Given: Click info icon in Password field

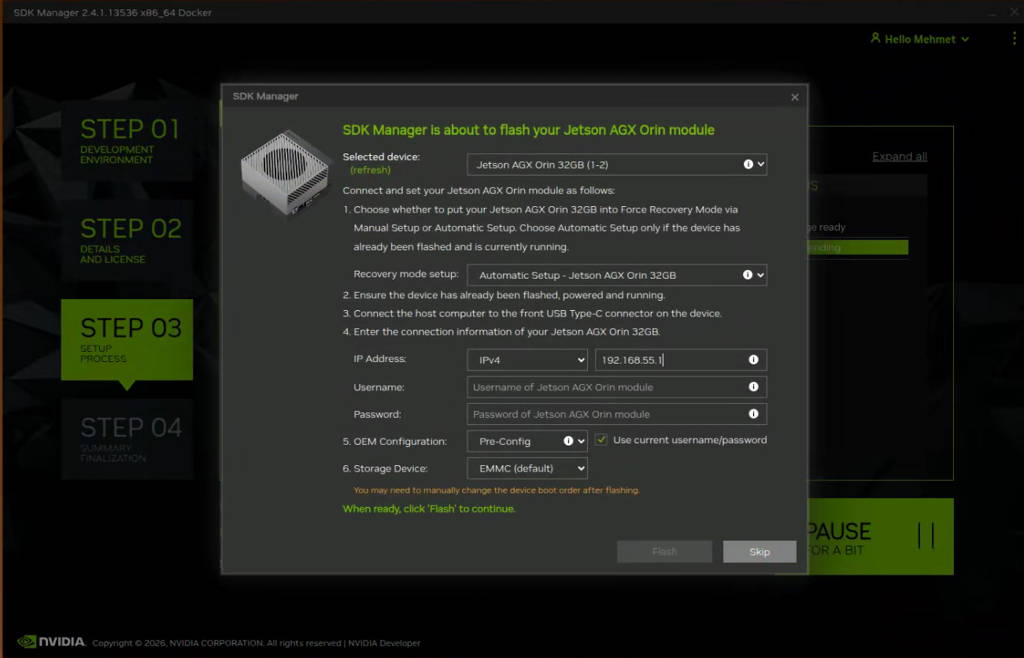Looking at the screenshot, I should tap(754, 414).
